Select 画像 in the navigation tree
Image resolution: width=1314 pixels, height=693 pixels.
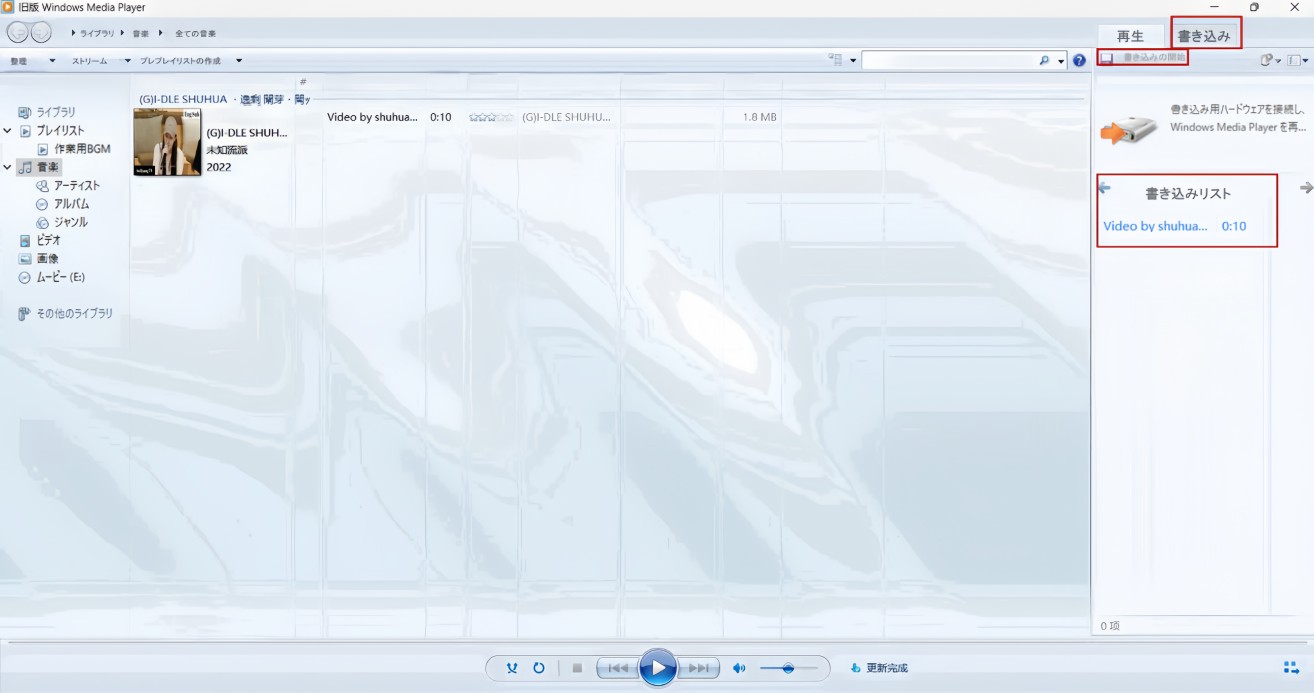click(47, 258)
